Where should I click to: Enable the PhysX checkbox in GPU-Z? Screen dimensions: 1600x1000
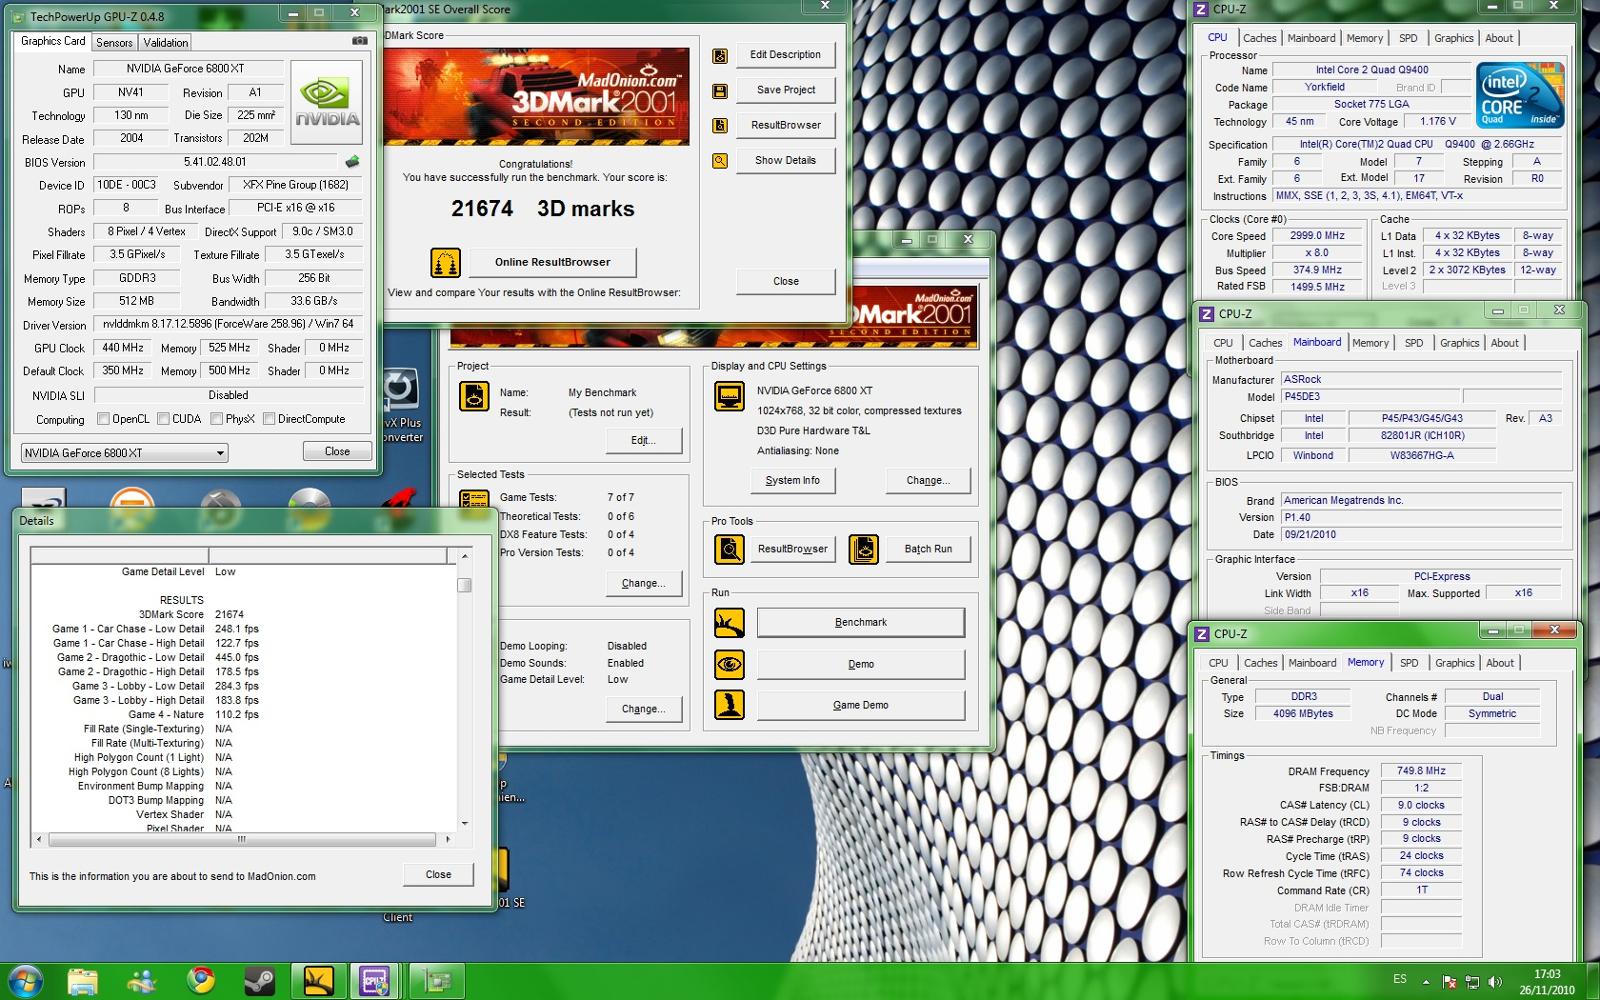coord(216,419)
